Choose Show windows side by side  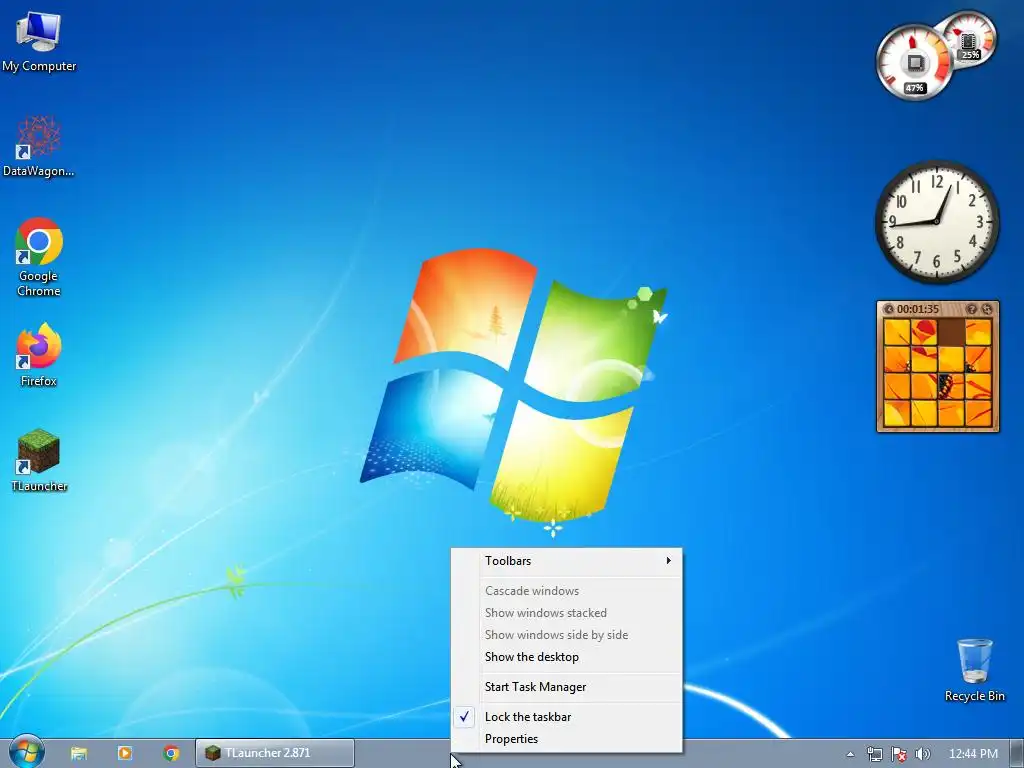567,635
